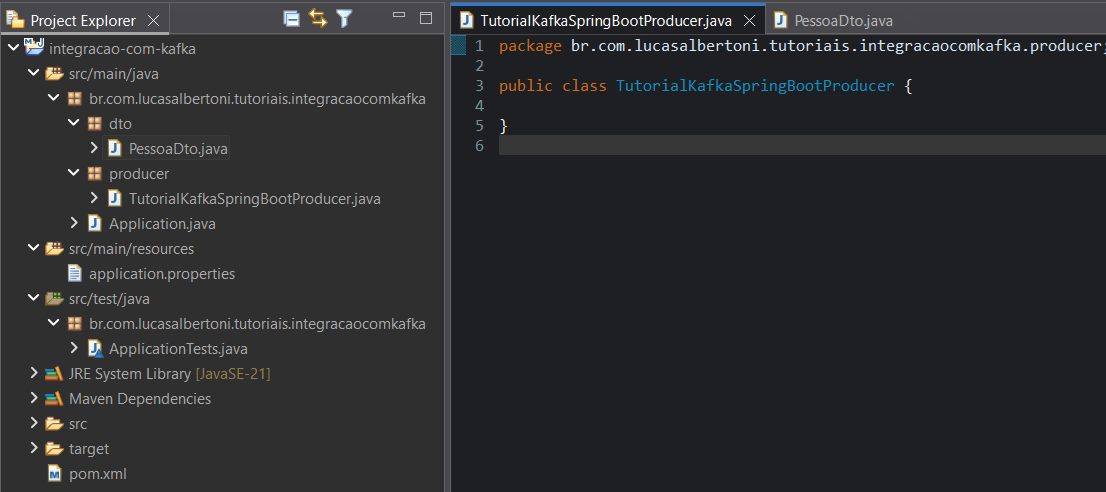Expand PessoaDto.java in the tree
The height and width of the screenshot is (492, 1106).
click(x=94, y=149)
